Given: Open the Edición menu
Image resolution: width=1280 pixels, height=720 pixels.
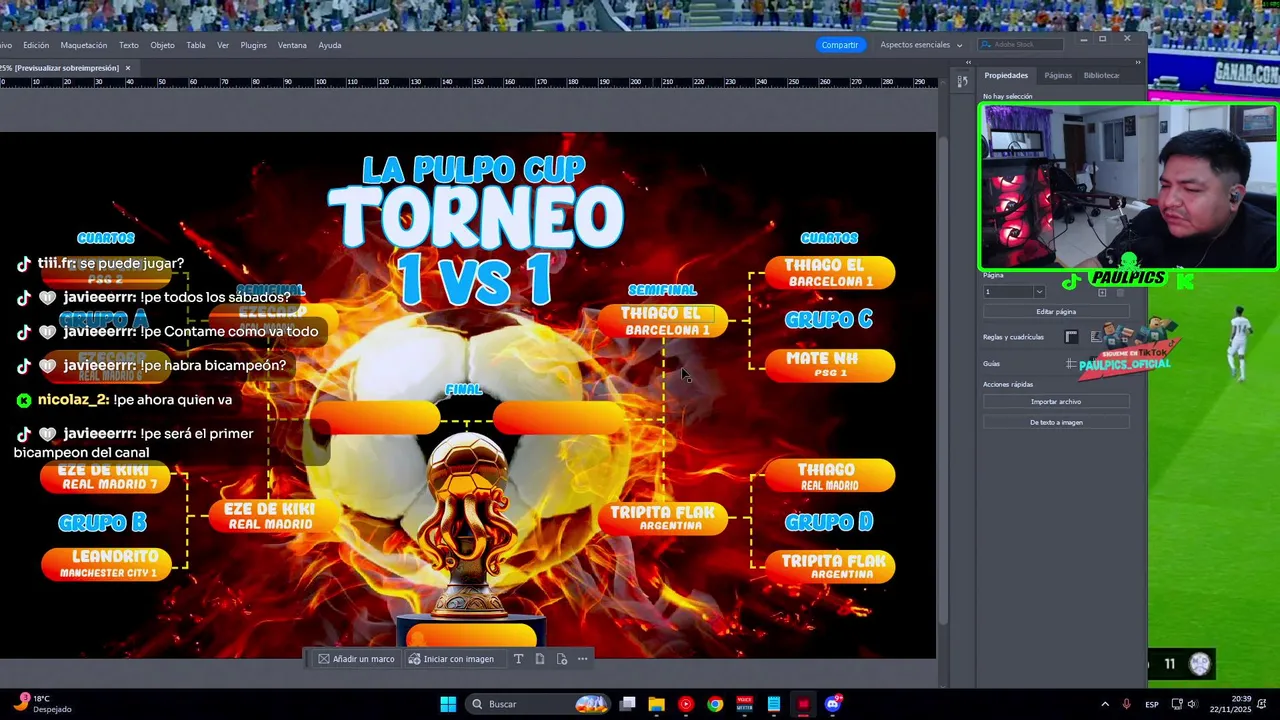Looking at the screenshot, I should [x=36, y=45].
